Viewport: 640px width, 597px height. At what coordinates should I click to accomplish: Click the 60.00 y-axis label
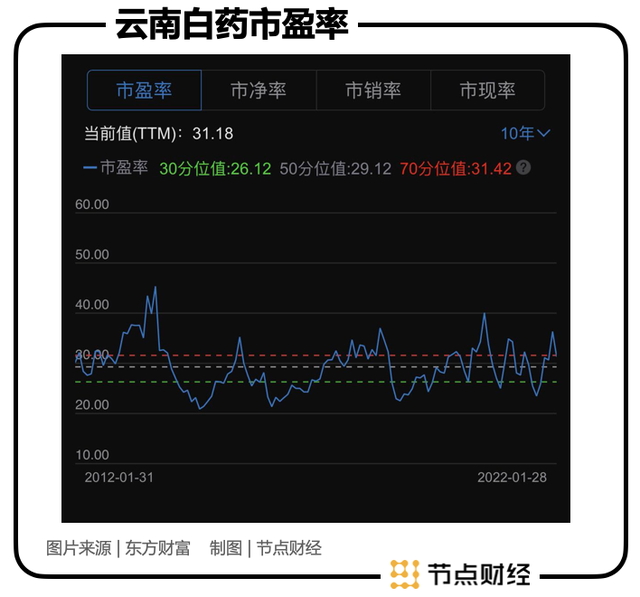tap(92, 204)
